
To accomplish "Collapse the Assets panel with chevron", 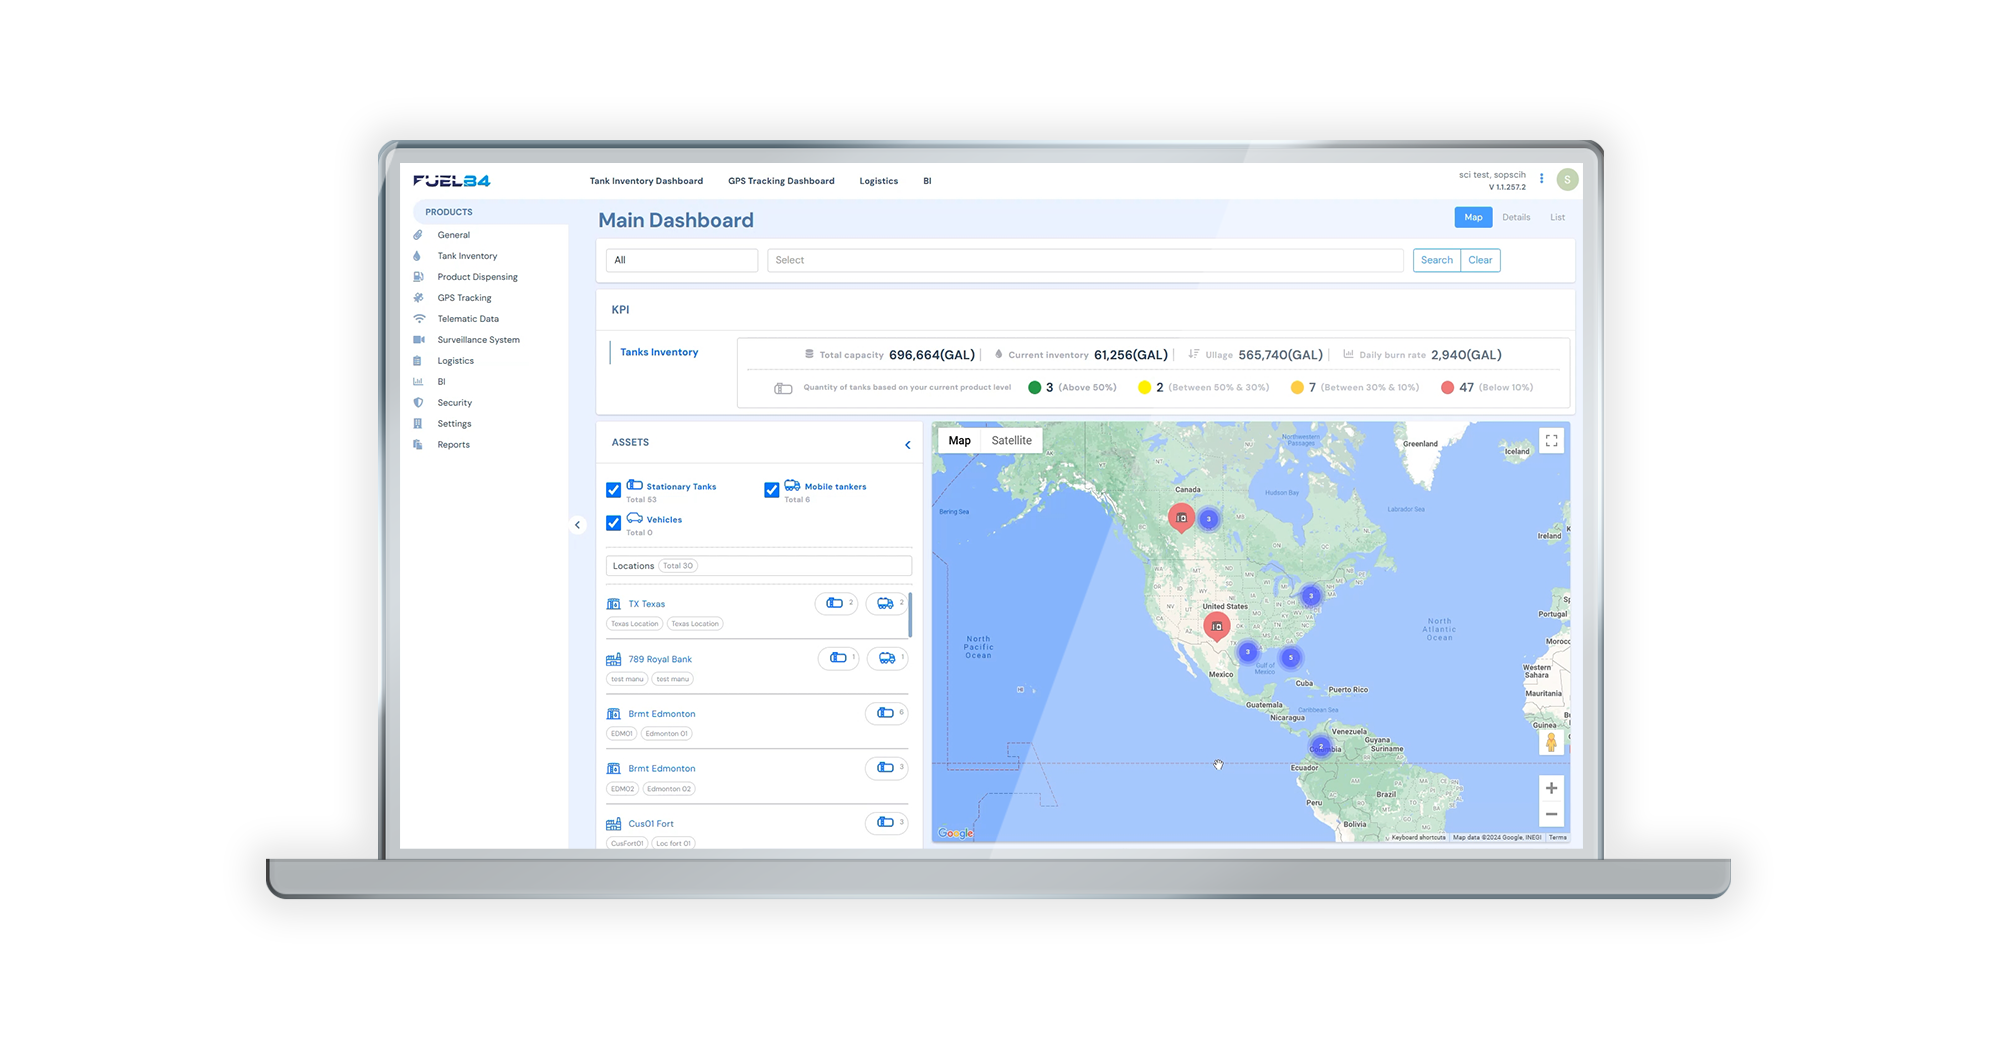I will (x=907, y=445).
